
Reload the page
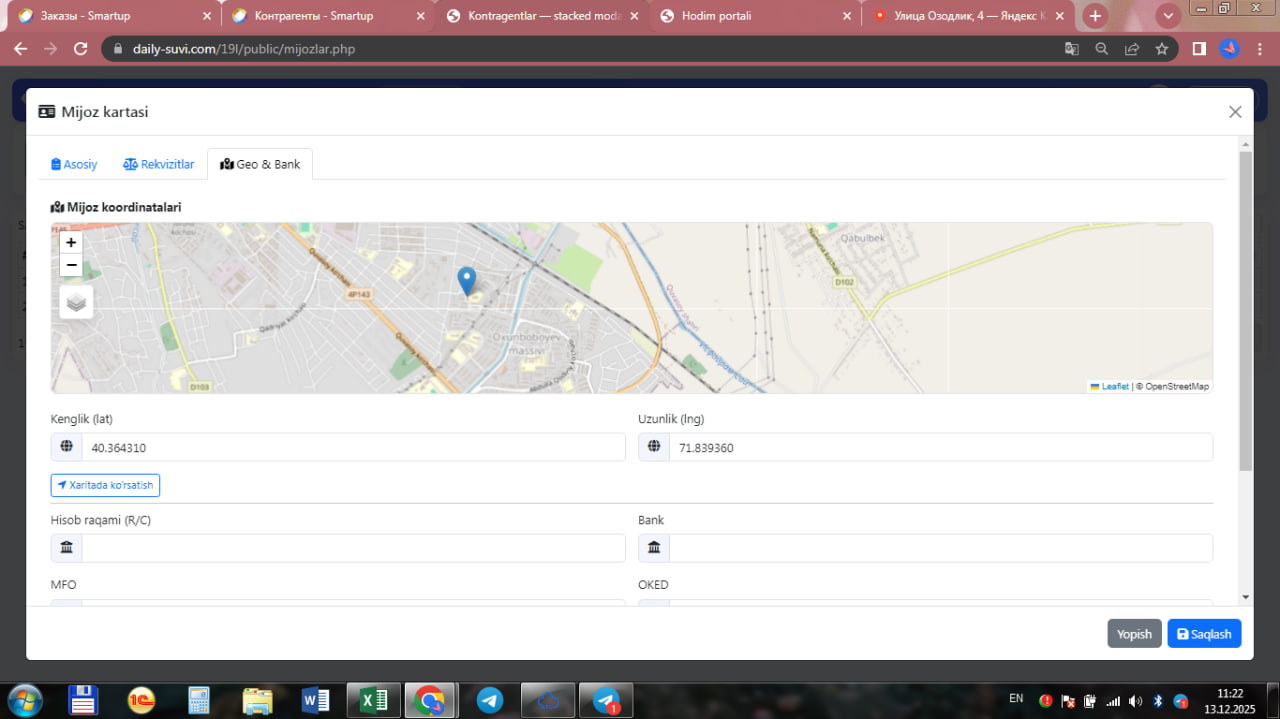tap(81, 49)
